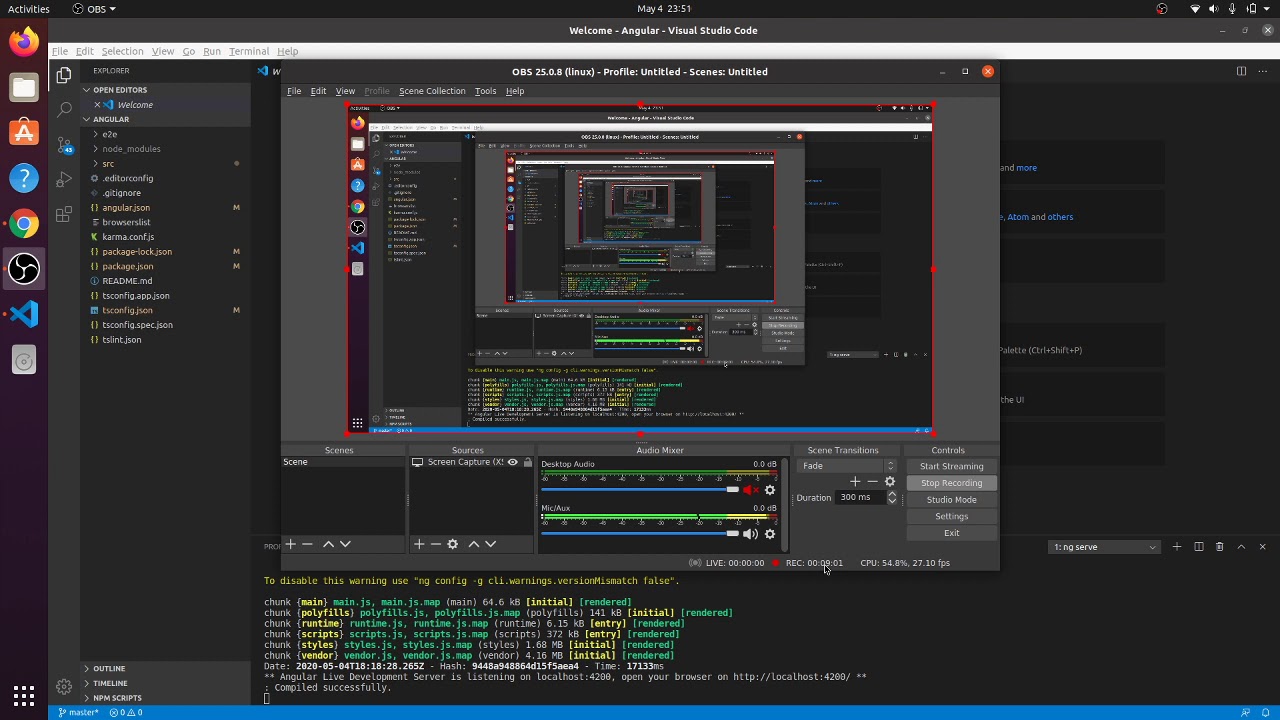This screenshot has height=720, width=1280.
Task: Mute the Mic/Aux channel in Audio Mixer
Action: tap(750, 534)
